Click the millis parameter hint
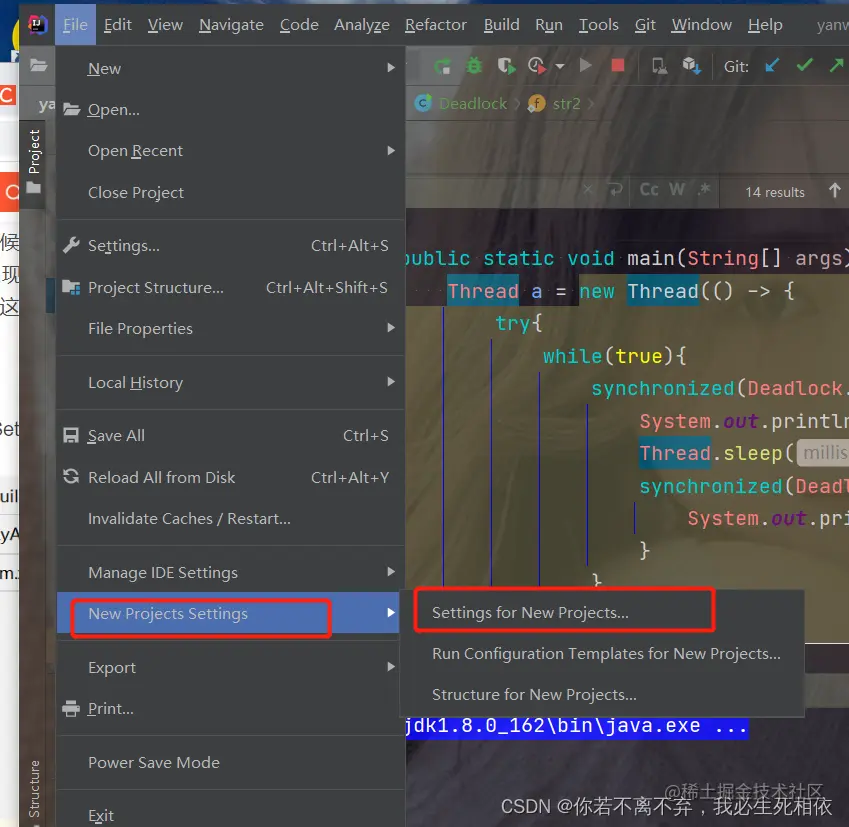The height and width of the screenshot is (827, 849). 823,453
